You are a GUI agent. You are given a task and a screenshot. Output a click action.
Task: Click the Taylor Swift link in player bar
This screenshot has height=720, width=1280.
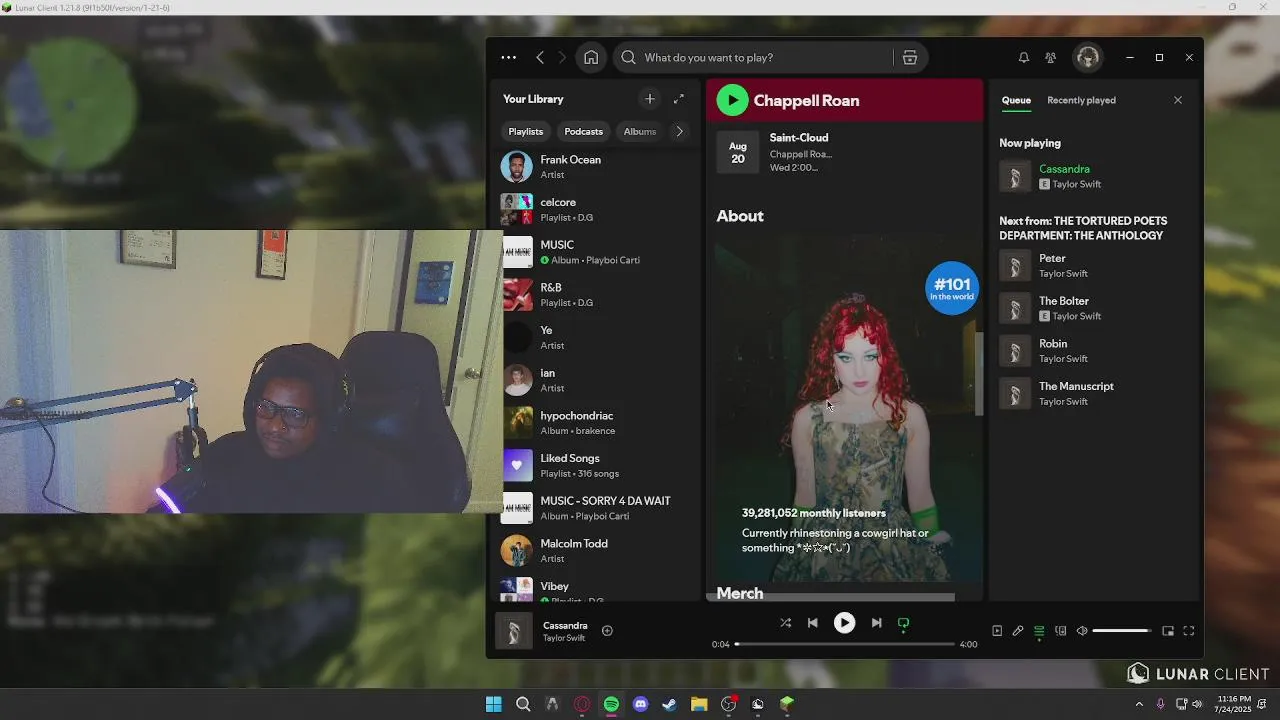click(x=564, y=638)
